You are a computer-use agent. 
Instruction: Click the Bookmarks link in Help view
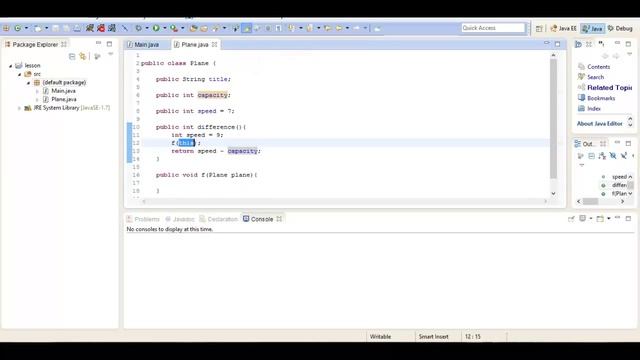click(x=601, y=98)
